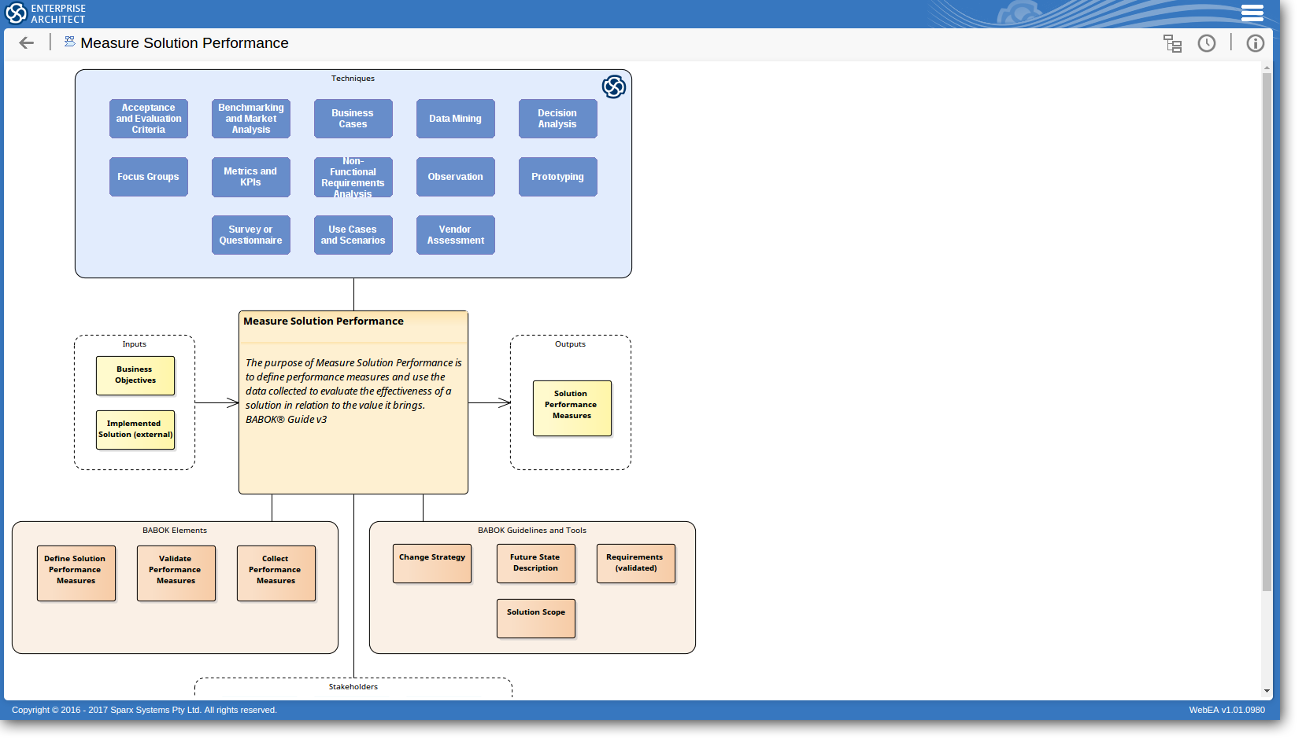
Task: Select the Vendor Assessment technique
Action: coord(455,235)
